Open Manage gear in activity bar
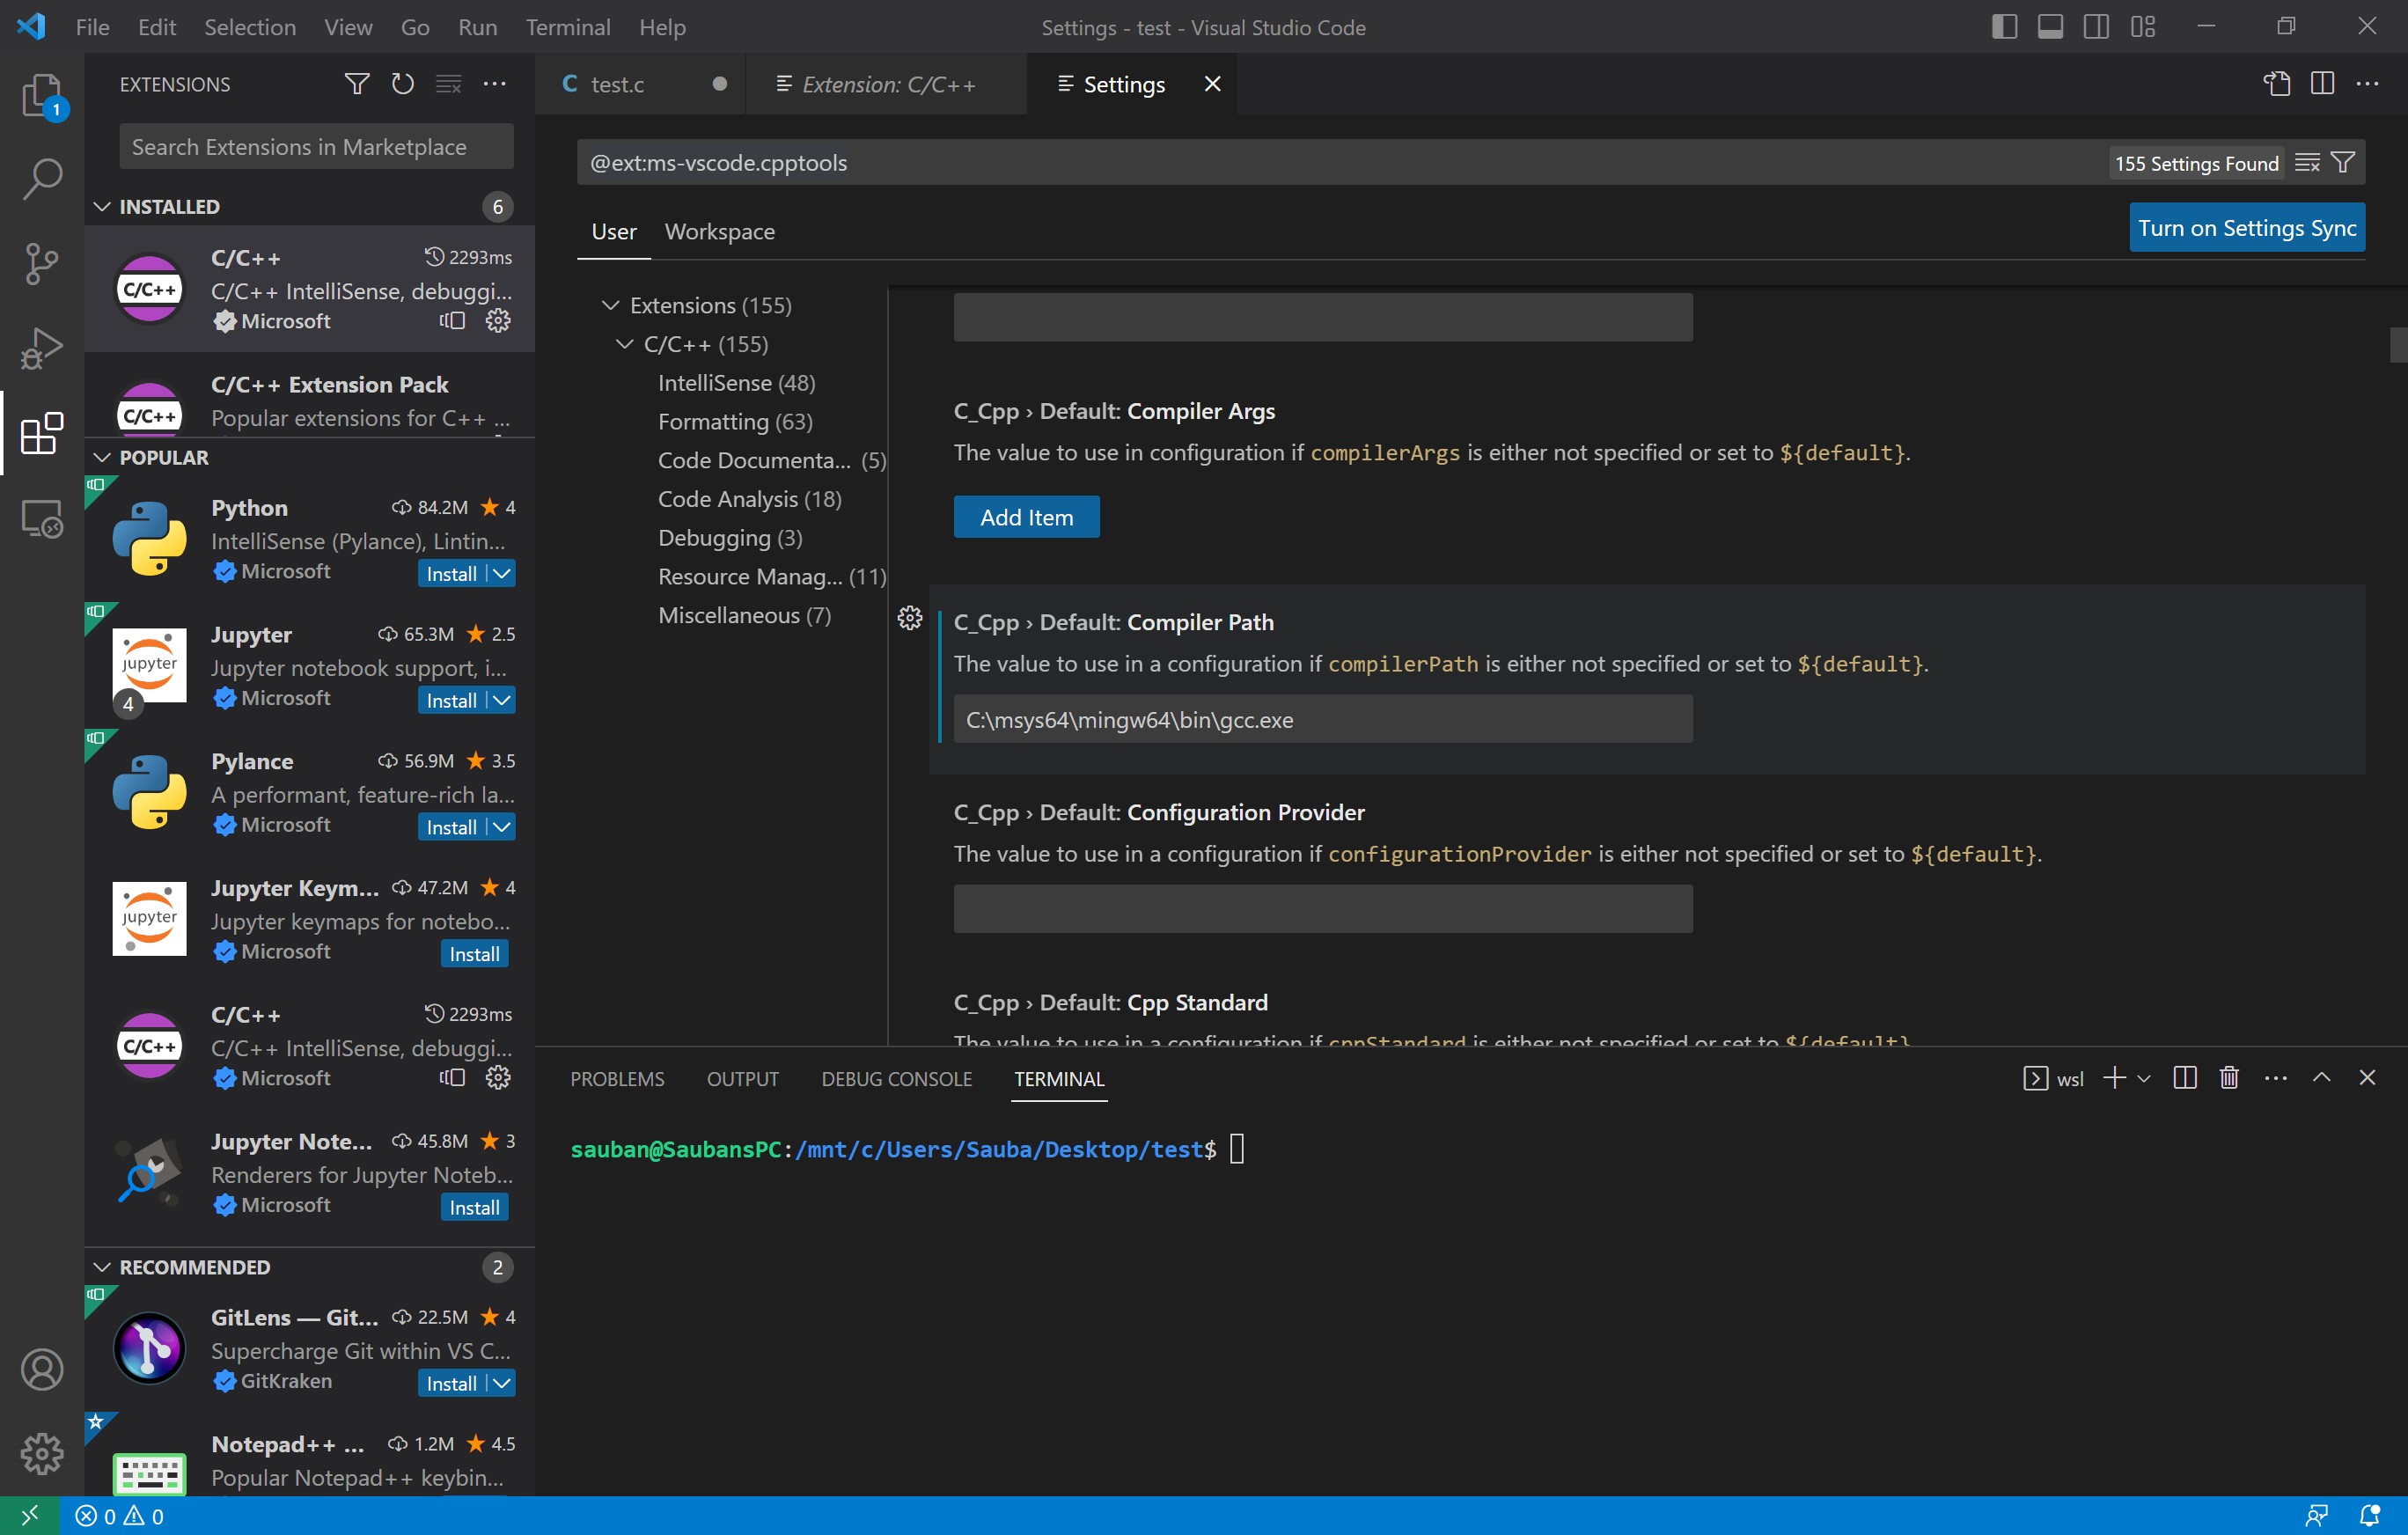The height and width of the screenshot is (1535, 2408). pyautogui.click(x=42, y=1453)
